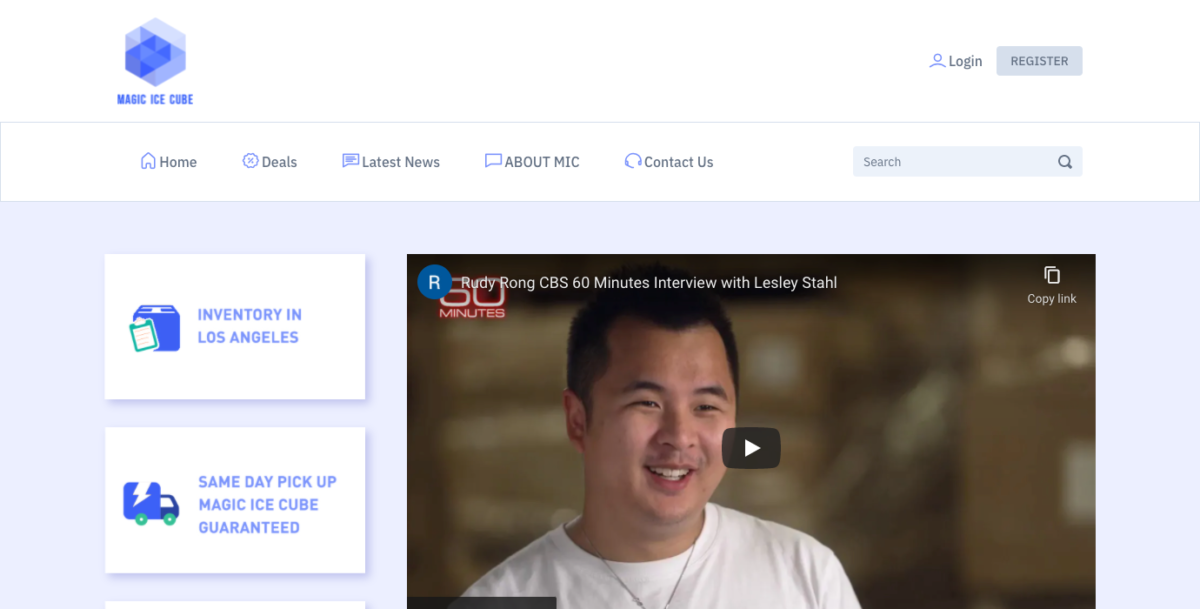Select the Same Day Pick Up card
1200x609 pixels.
(235, 500)
